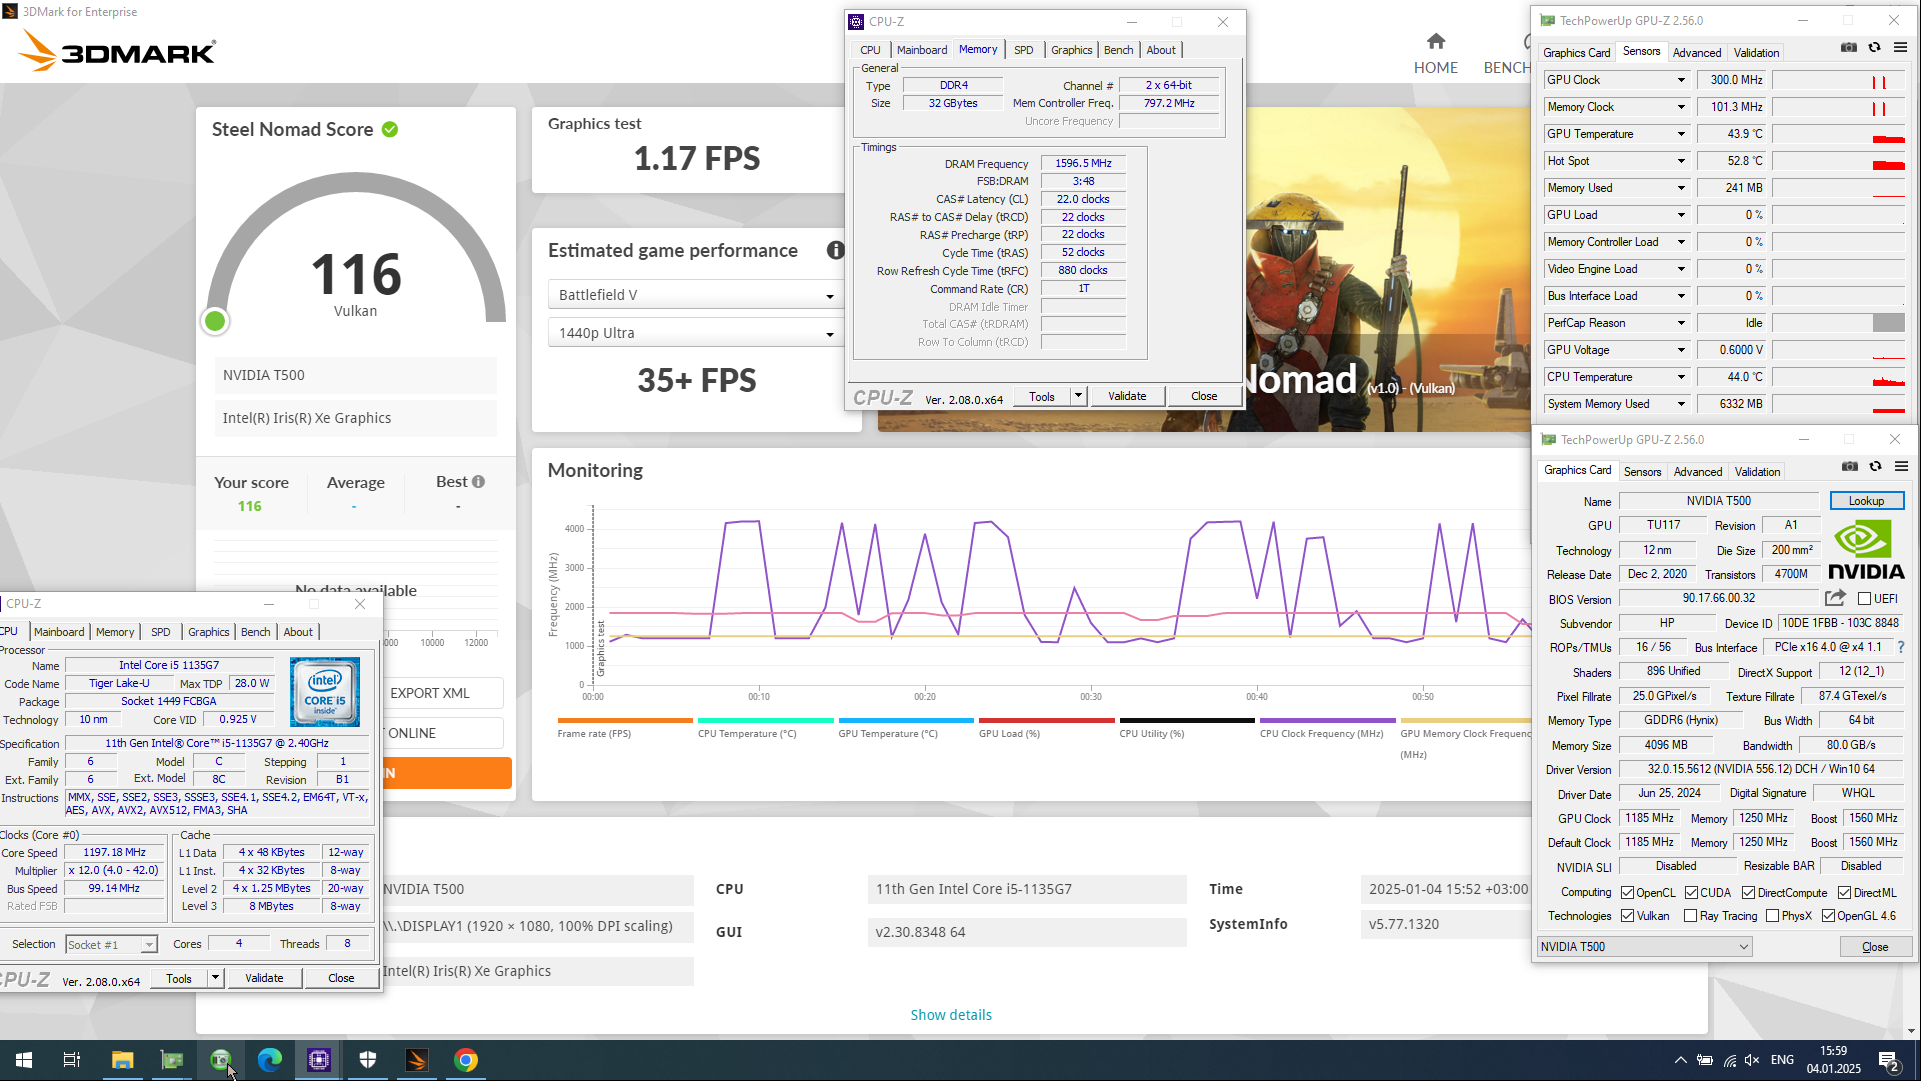Click the EXPORT XML button
Screen dimensions: 1921x1081
coord(430,693)
